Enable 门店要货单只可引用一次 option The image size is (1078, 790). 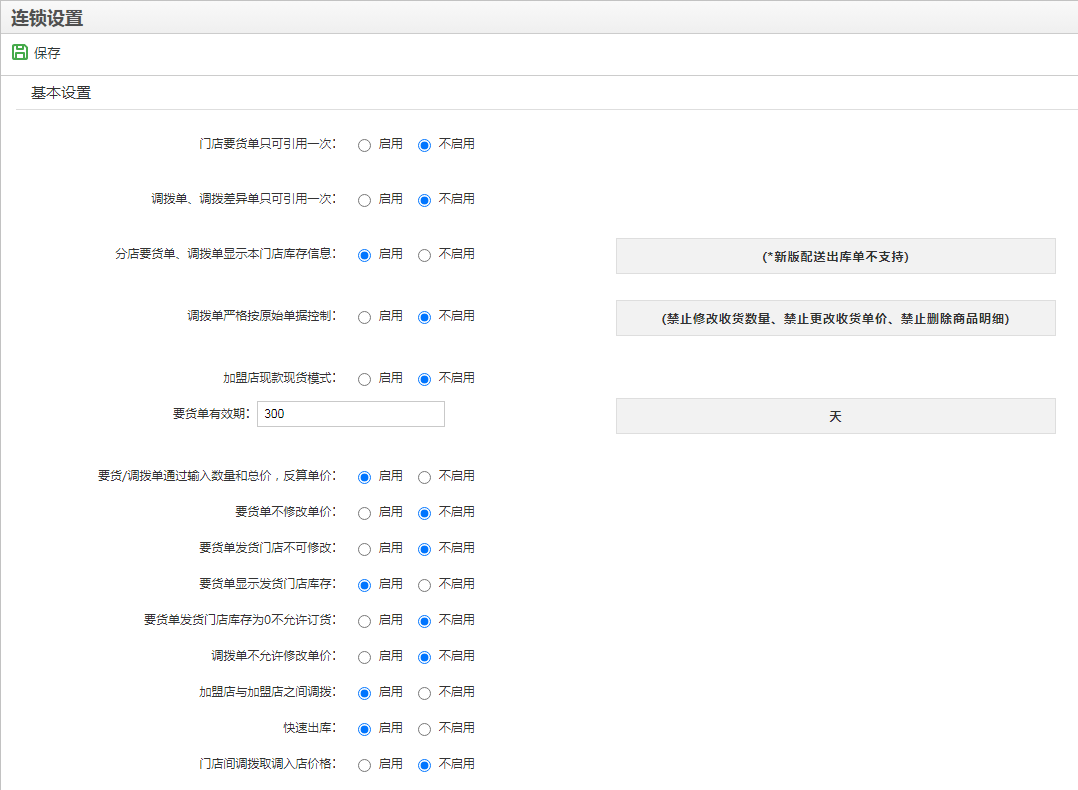click(x=365, y=145)
